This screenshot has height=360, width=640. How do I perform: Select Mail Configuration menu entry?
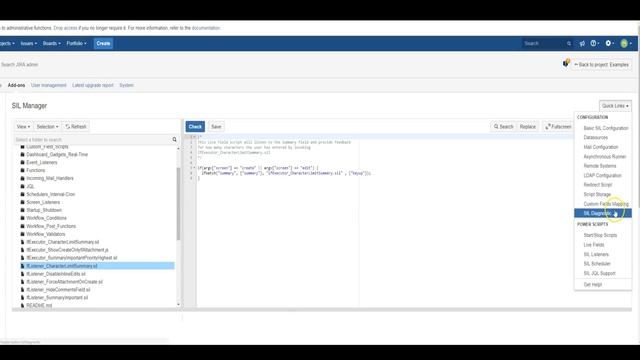[x=603, y=147]
